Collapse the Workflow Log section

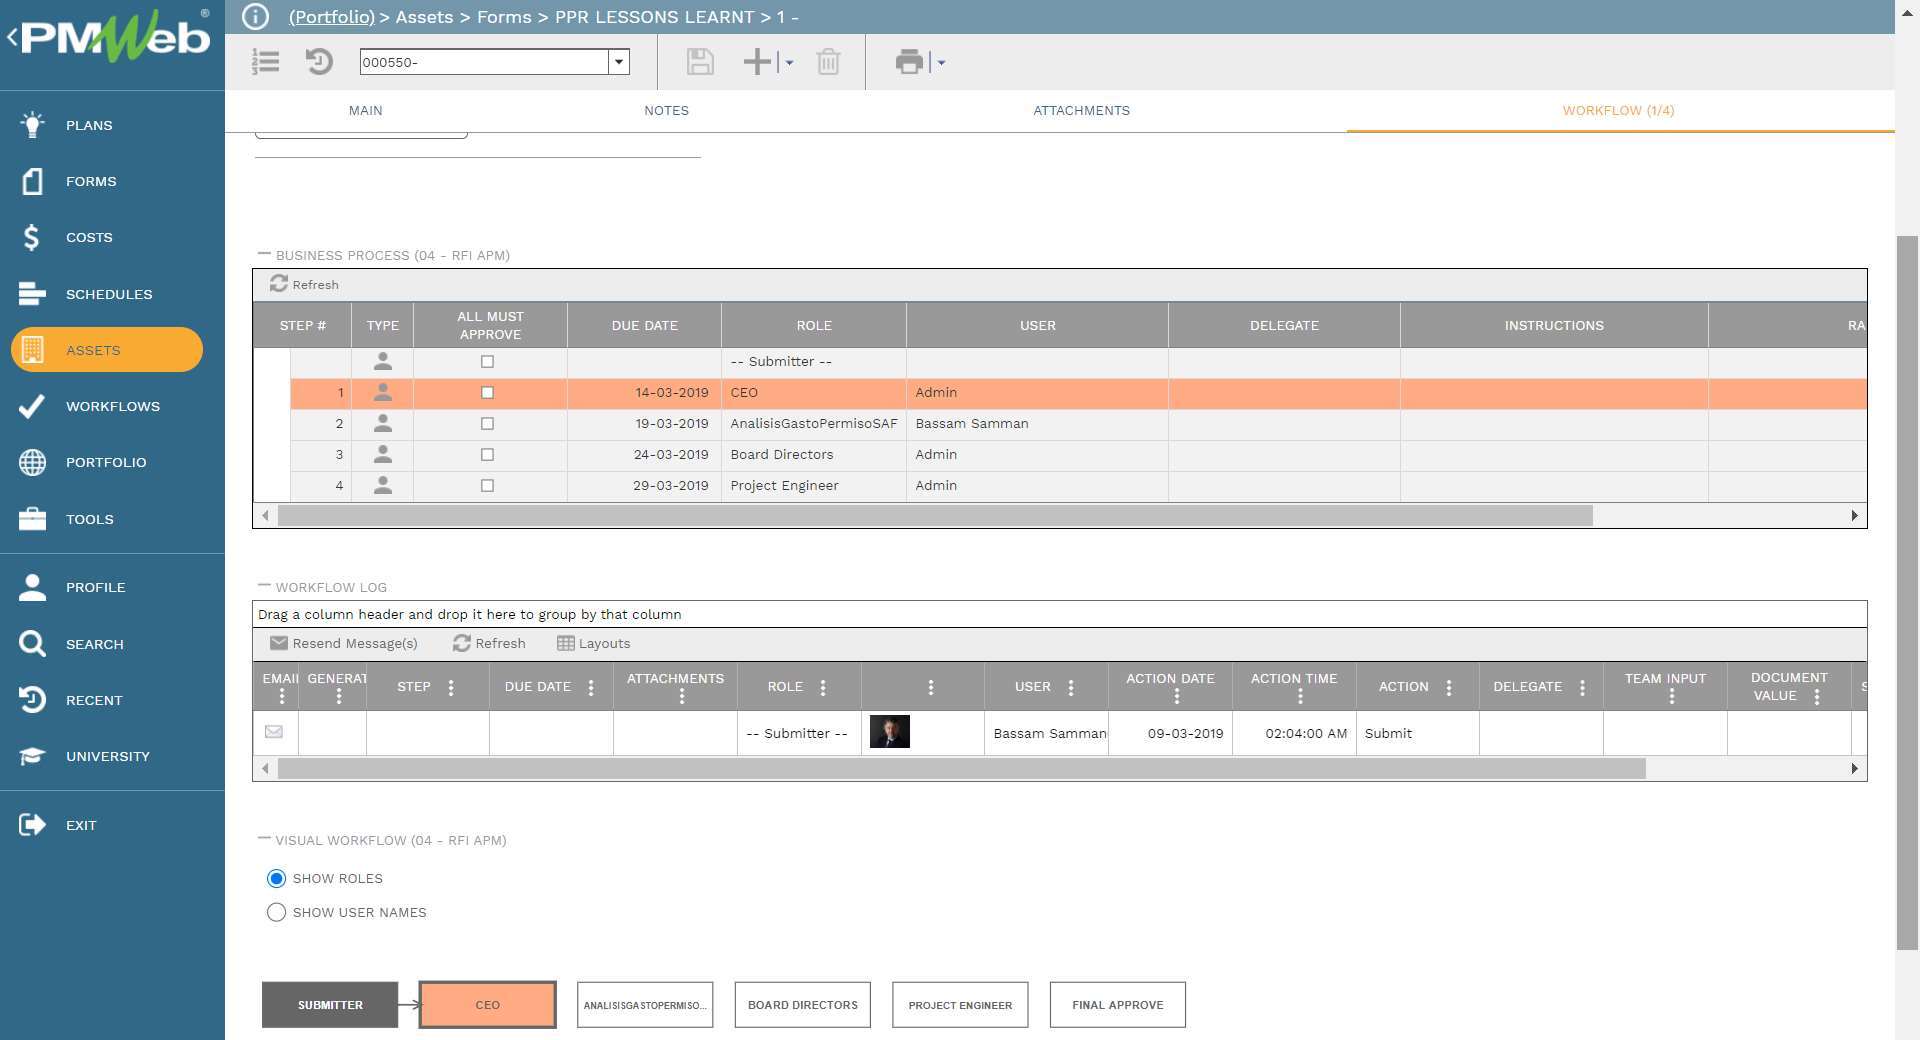point(264,586)
